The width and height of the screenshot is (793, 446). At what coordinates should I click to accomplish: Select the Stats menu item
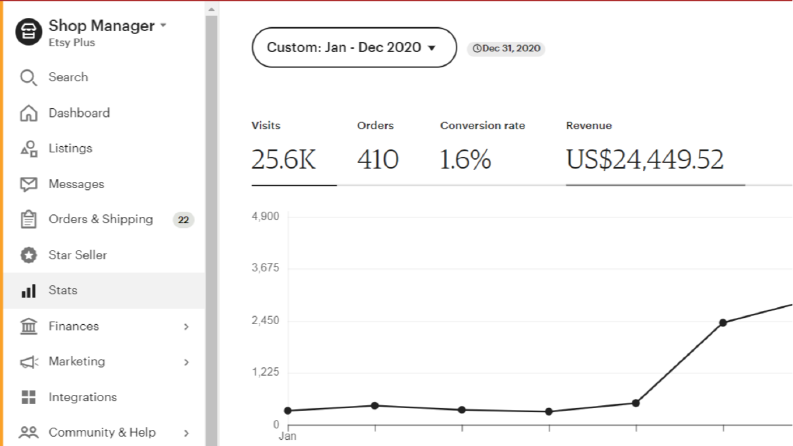click(104, 290)
